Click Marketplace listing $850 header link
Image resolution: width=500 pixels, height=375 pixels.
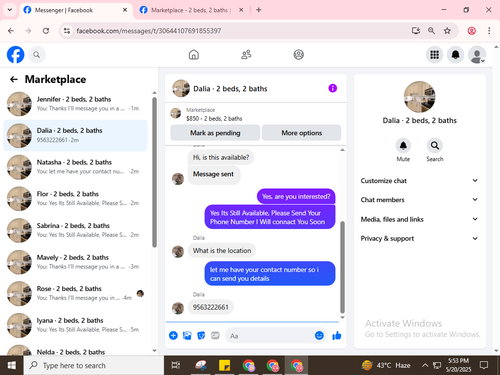point(214,114)
